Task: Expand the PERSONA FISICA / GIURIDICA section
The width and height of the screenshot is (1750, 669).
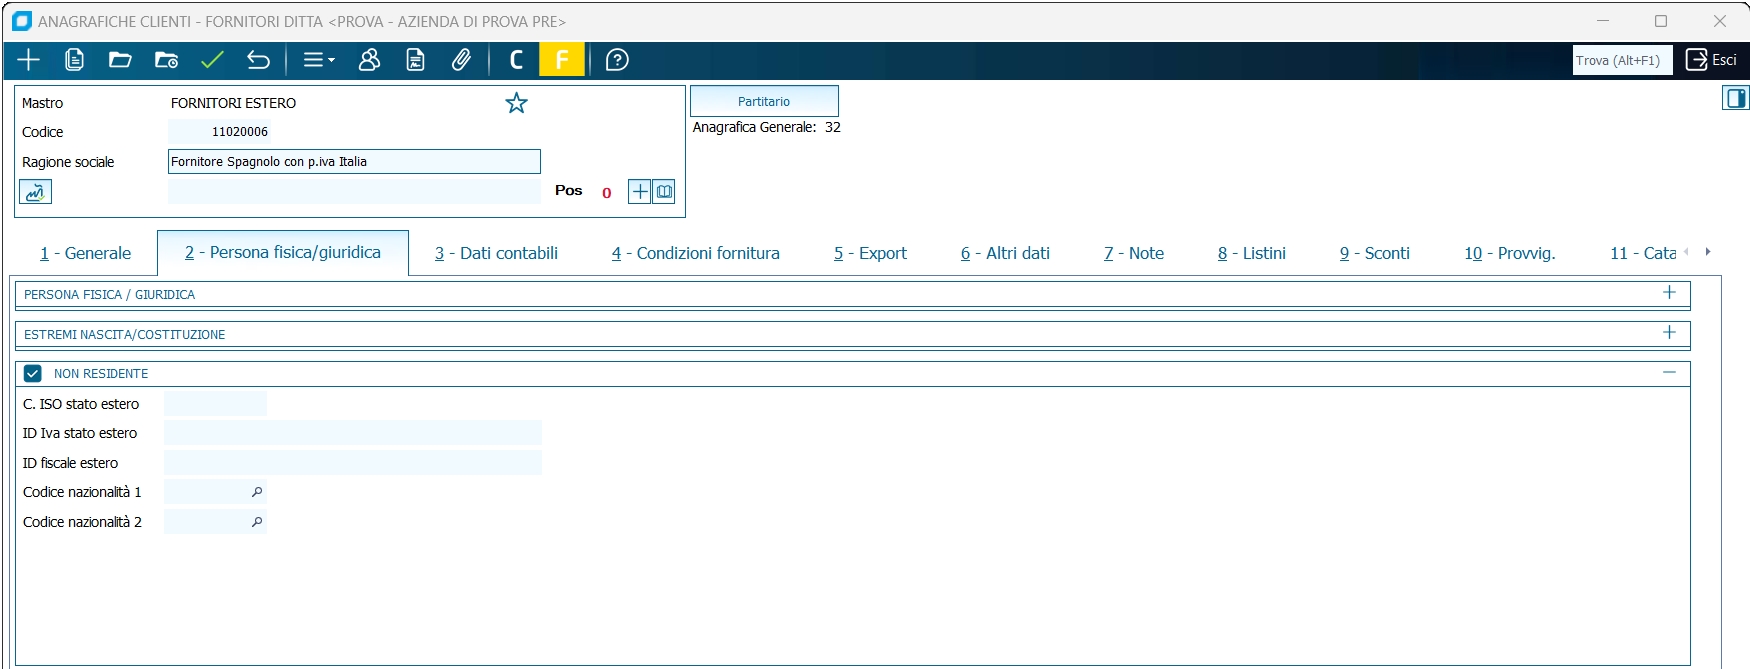Action: pyautogui.click(x=1669, y=293)
